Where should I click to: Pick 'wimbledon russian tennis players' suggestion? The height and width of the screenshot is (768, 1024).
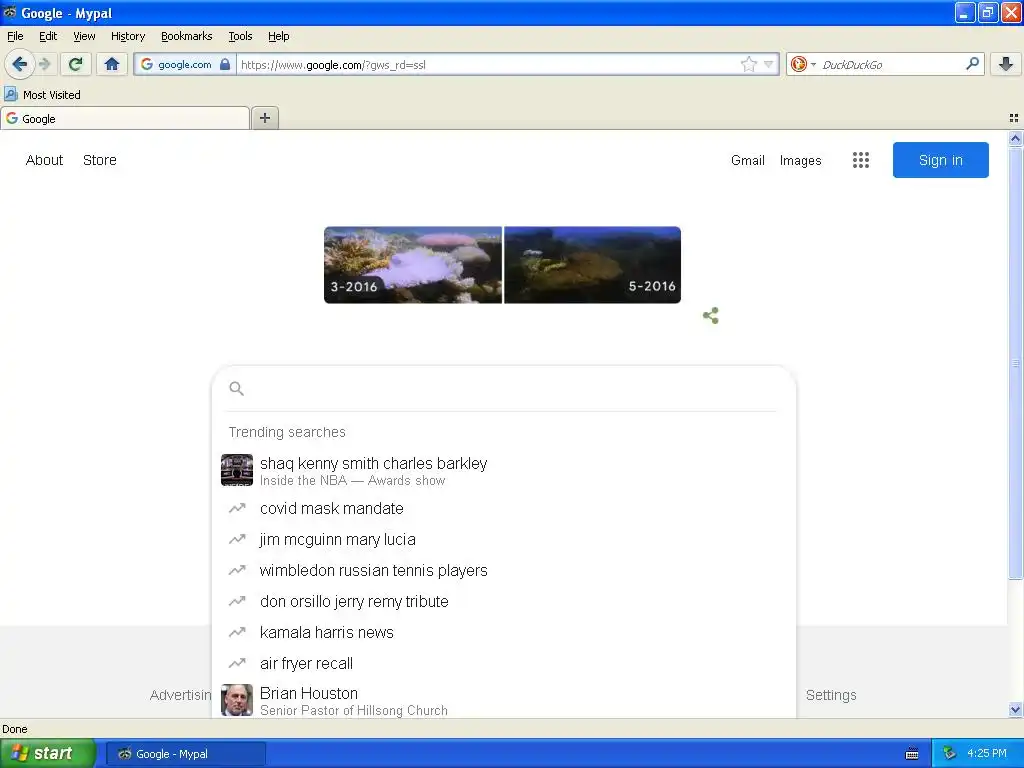pyautogui.click(x=503, y=570)
